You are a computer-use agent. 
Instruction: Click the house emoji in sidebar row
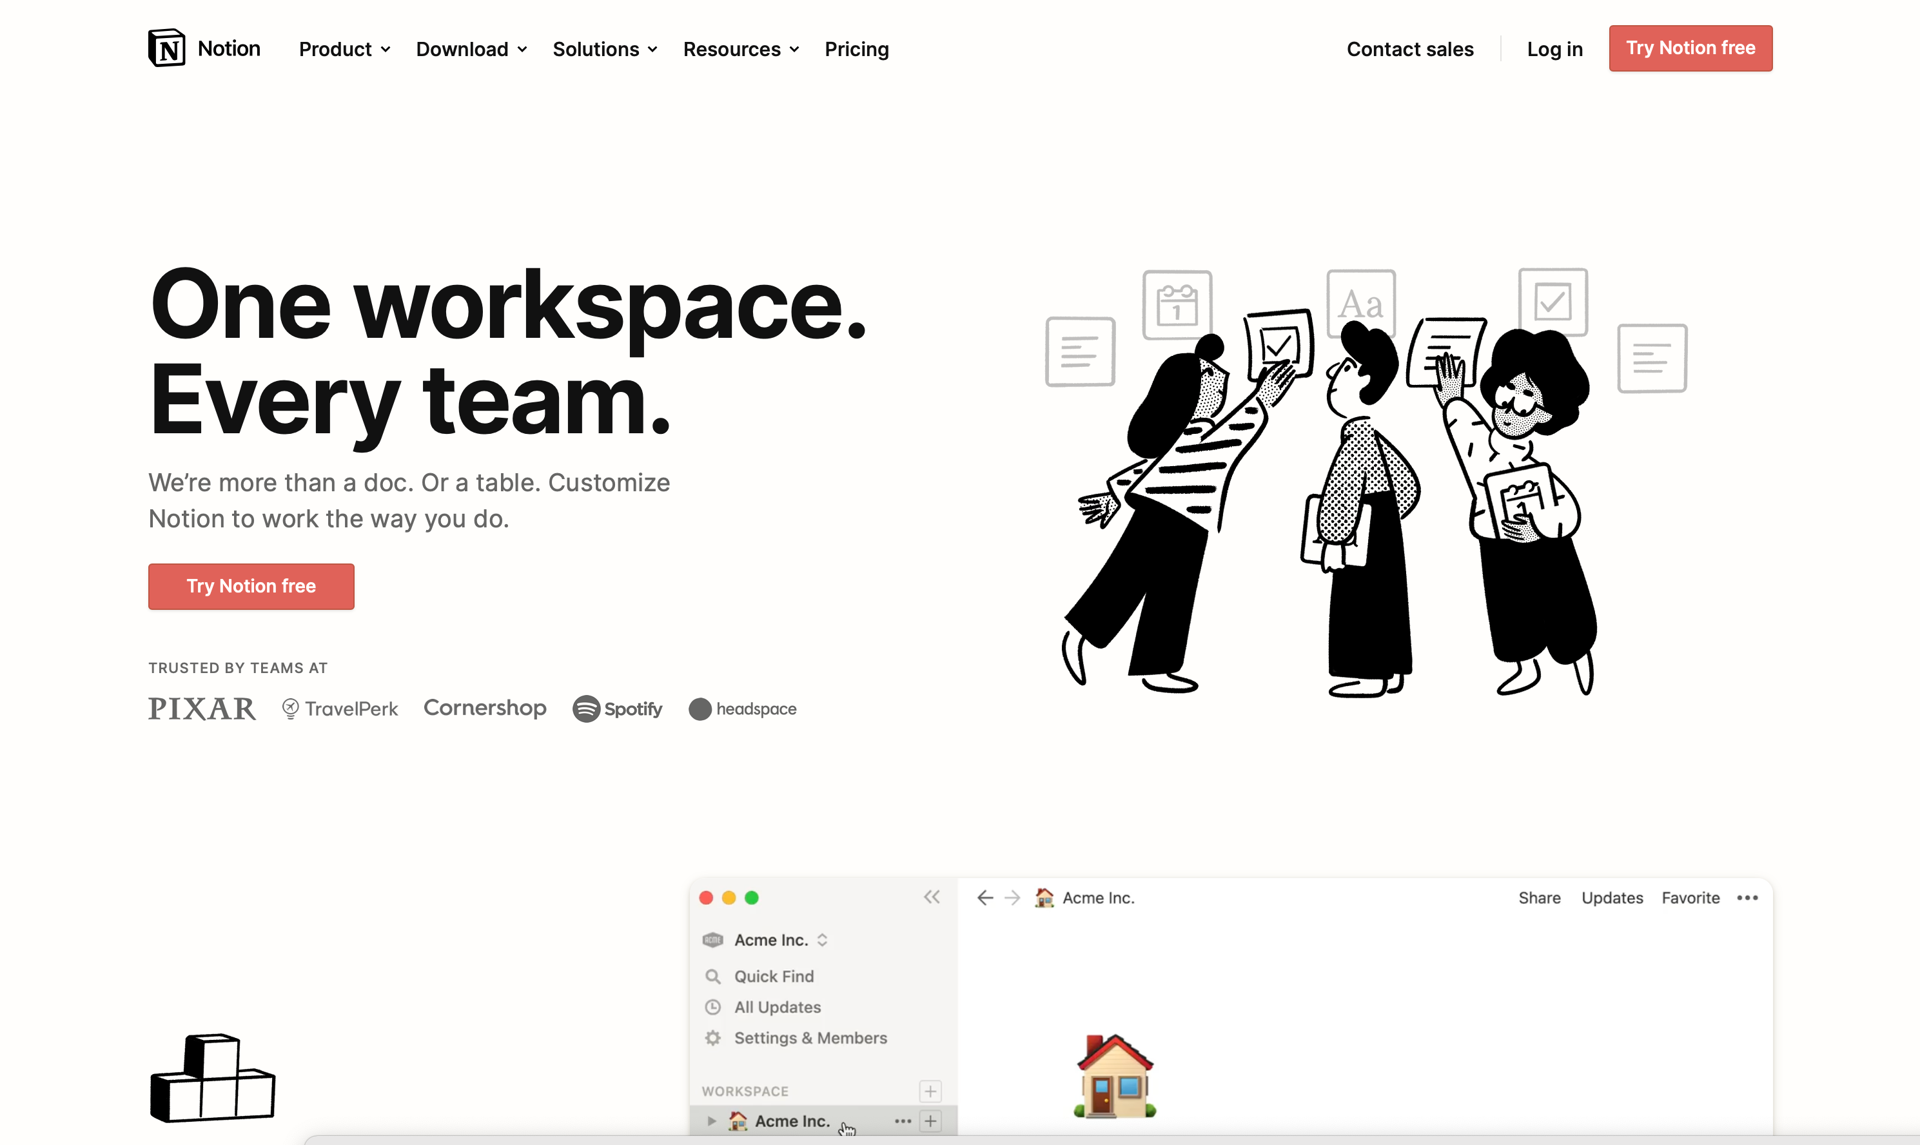(x=738, y=1121)
